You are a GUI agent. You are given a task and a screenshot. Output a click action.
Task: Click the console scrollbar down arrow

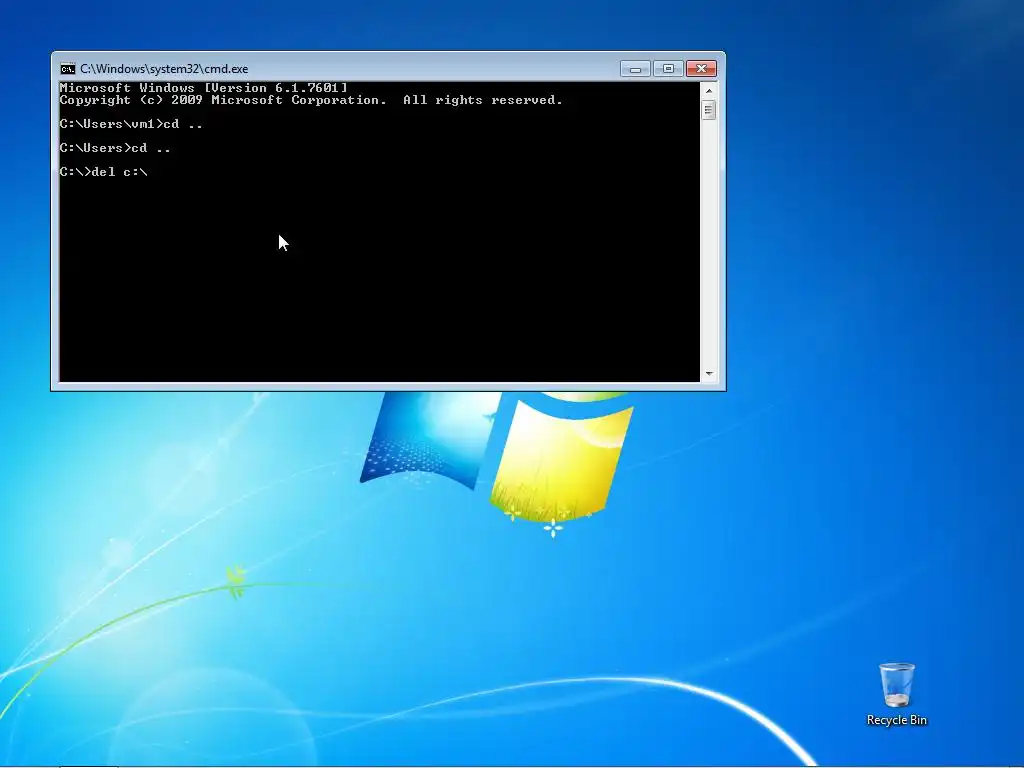pyautogui.click(x=709, y=374)
